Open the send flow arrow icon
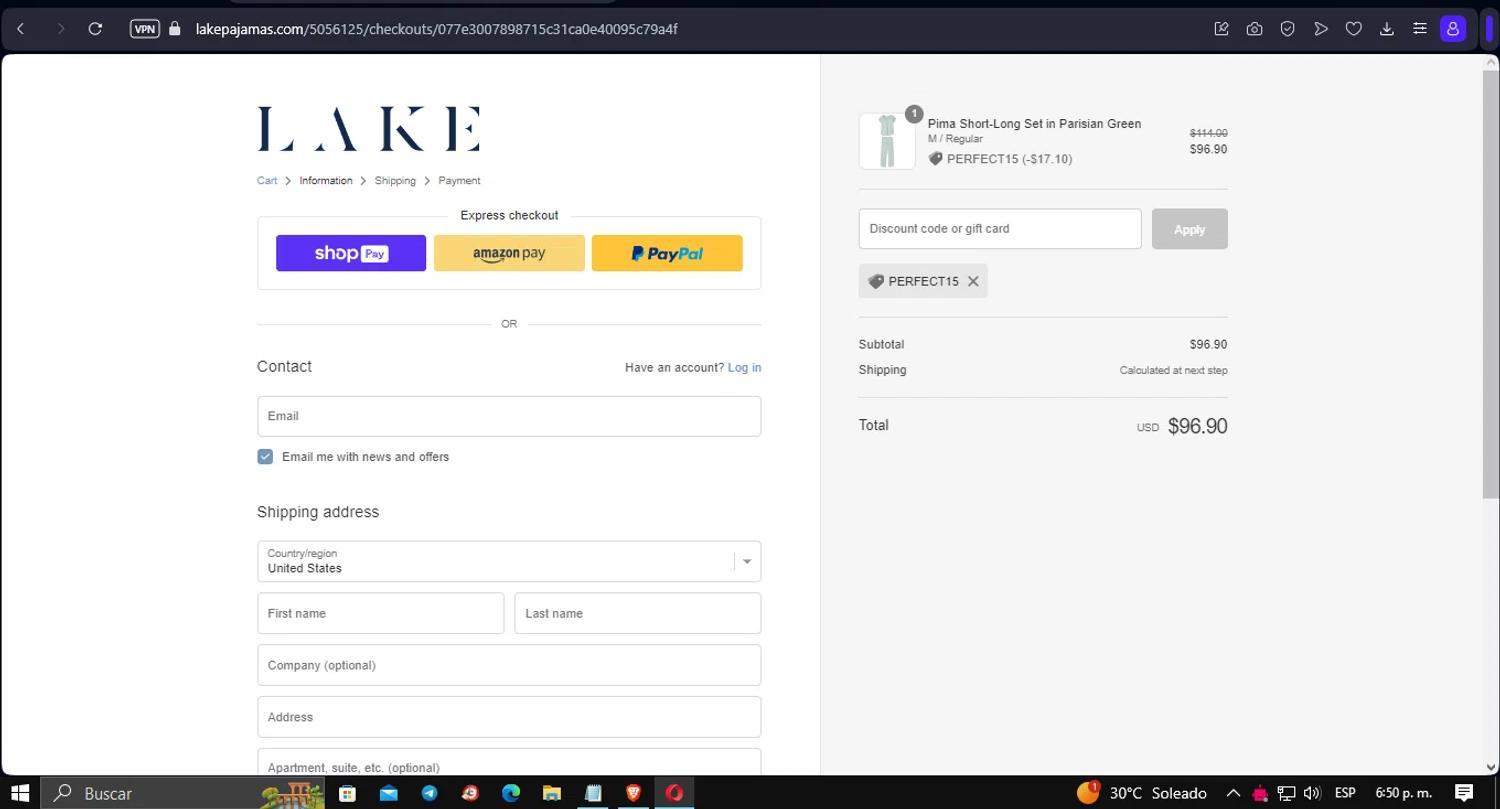 pyautogui.click(x=1320, y=29)
